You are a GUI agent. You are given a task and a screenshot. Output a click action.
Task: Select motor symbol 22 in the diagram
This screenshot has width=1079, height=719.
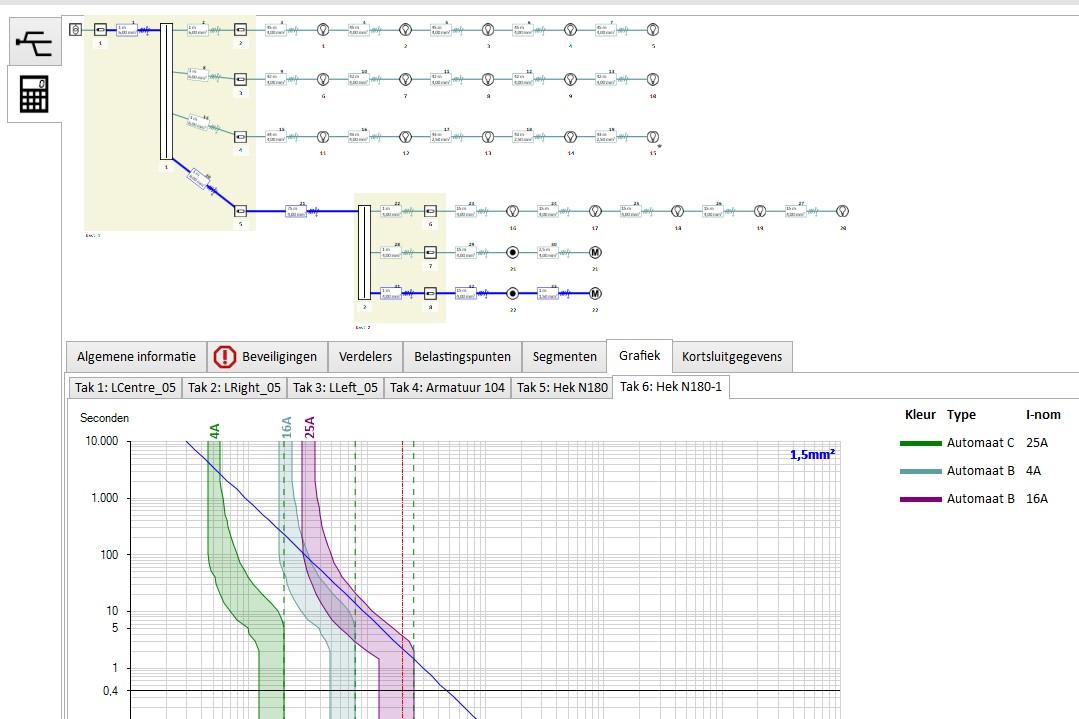click(595, 294)
